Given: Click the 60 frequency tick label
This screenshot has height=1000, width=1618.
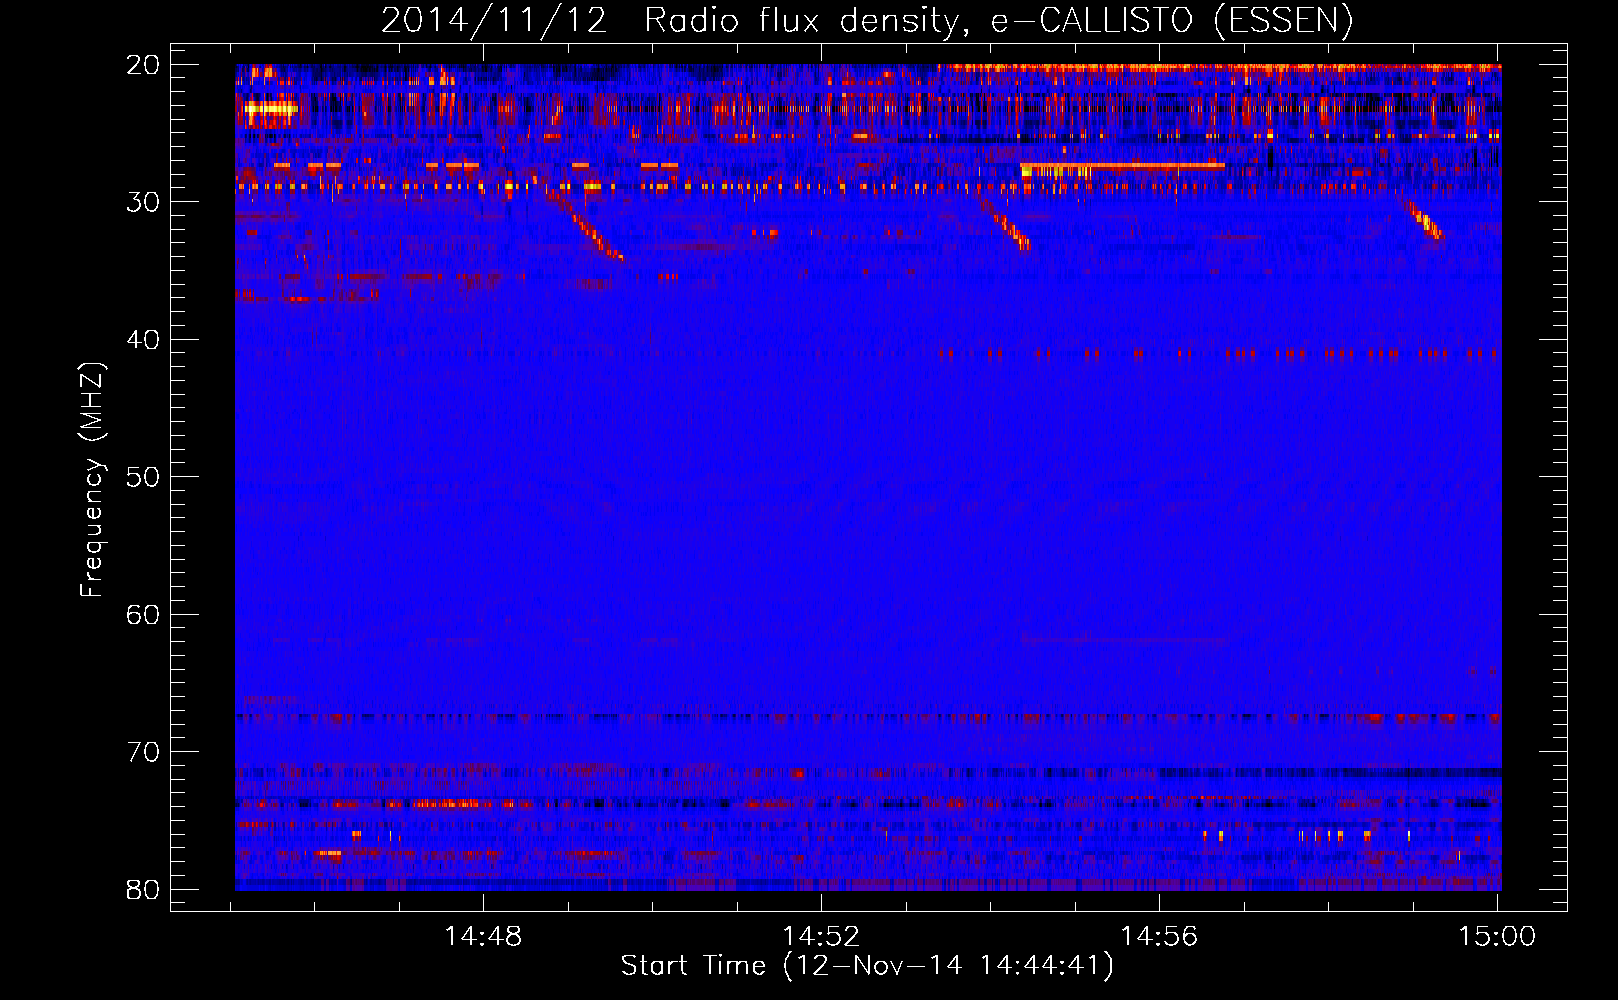Looking at the screenshot, I should pyautogui.click(x=144, y=614).
